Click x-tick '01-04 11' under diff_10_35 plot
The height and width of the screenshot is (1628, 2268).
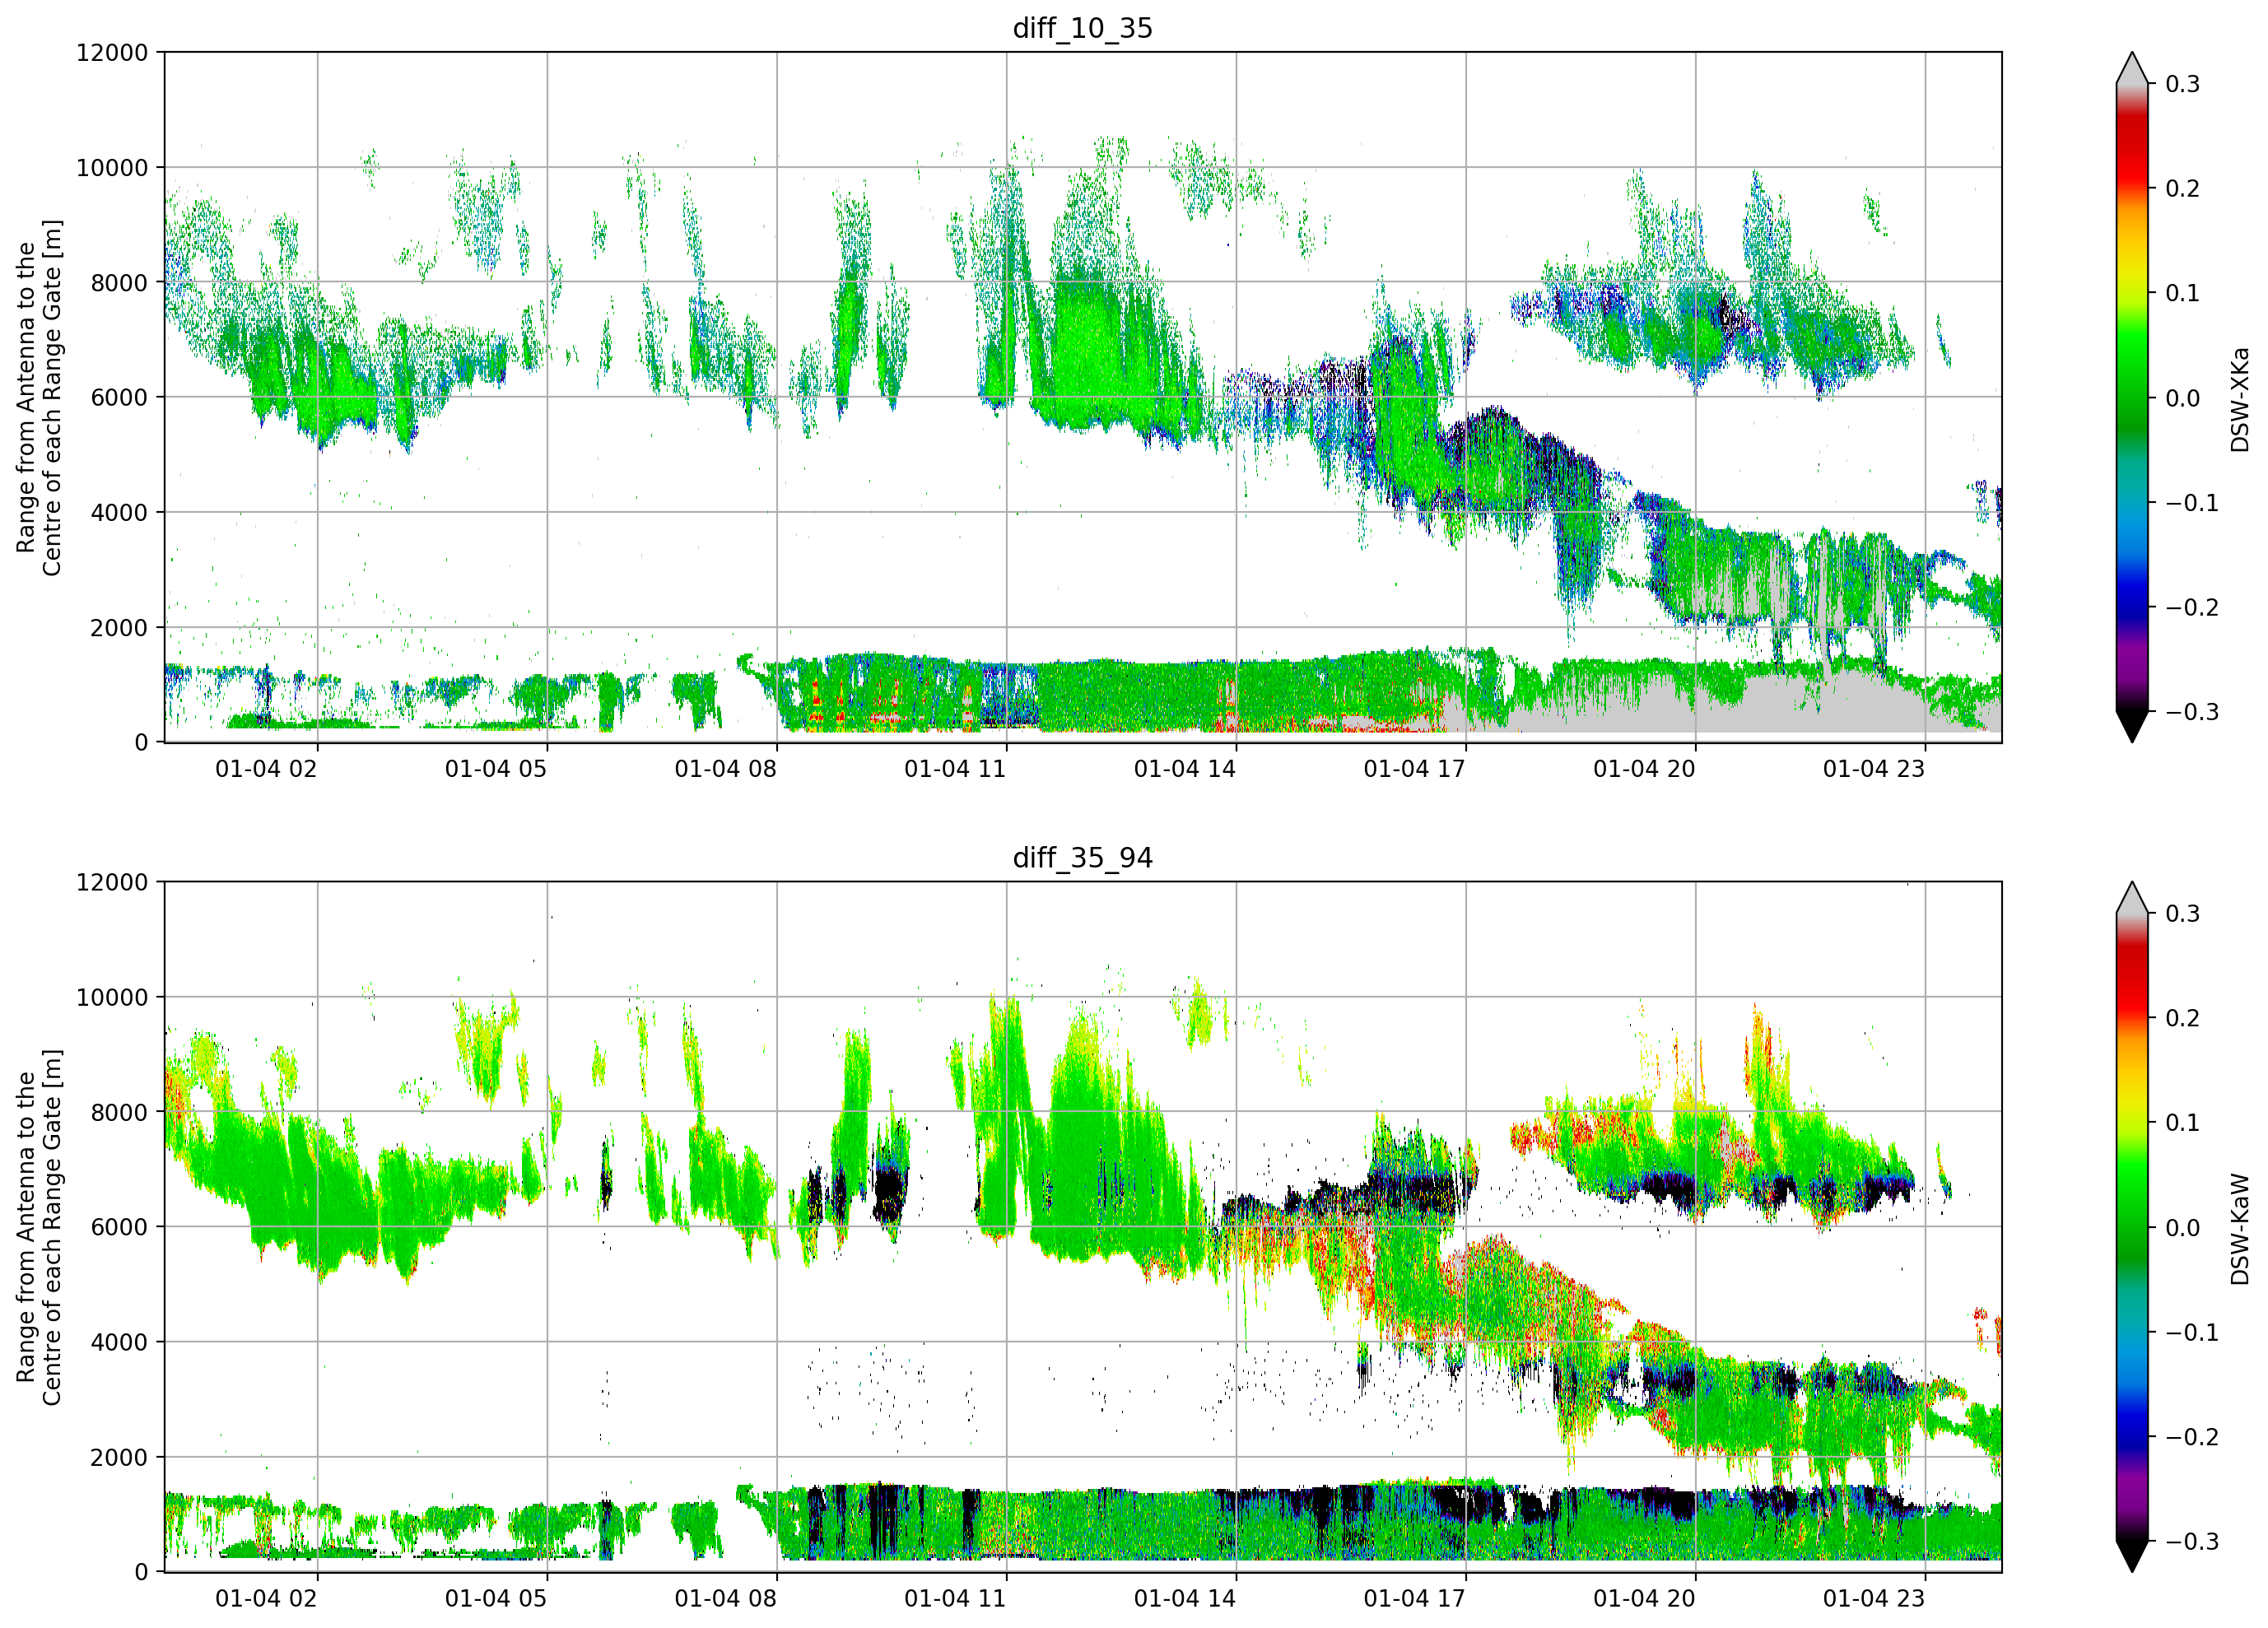pos(955,769)
